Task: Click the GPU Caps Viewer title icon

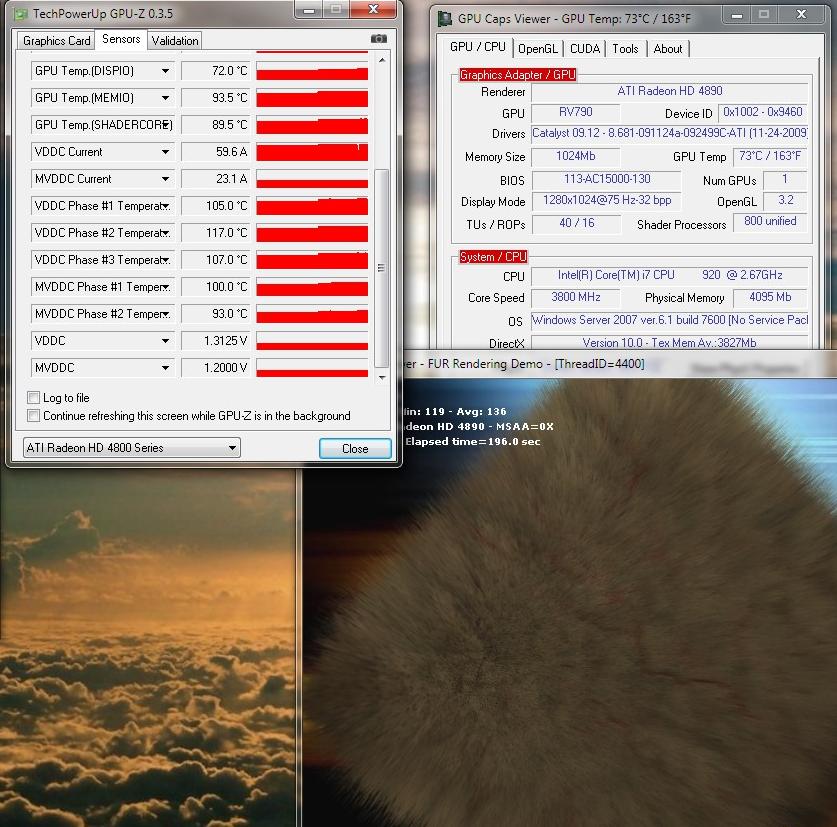Action: pyautogui.click(x=444, y=19)
